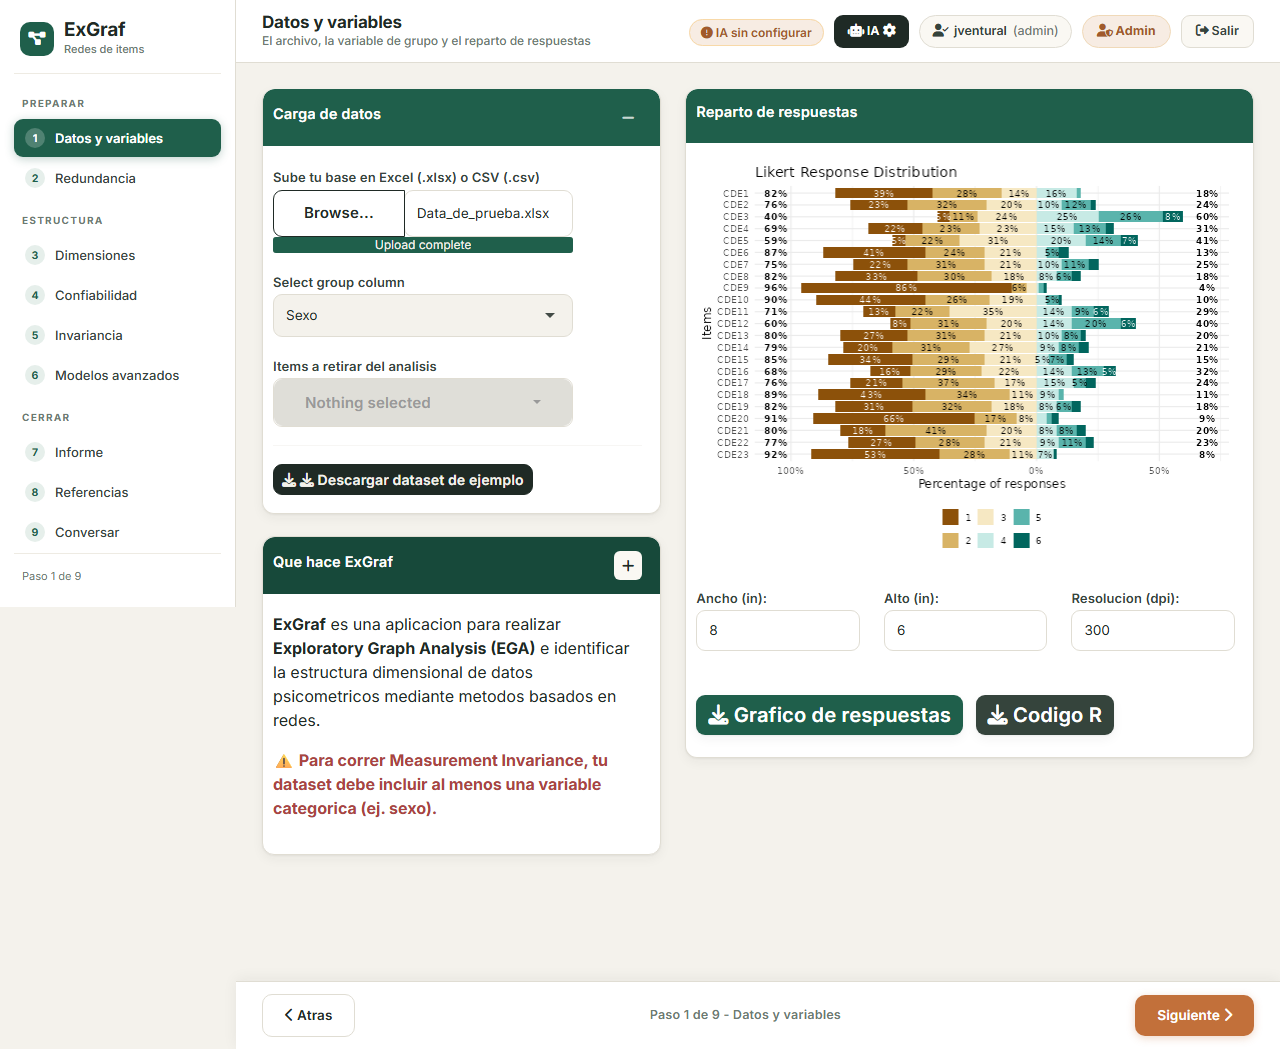
Task: Open IA settings with robot gear icon
Action: pyautogui.click(x=871, y=31)
